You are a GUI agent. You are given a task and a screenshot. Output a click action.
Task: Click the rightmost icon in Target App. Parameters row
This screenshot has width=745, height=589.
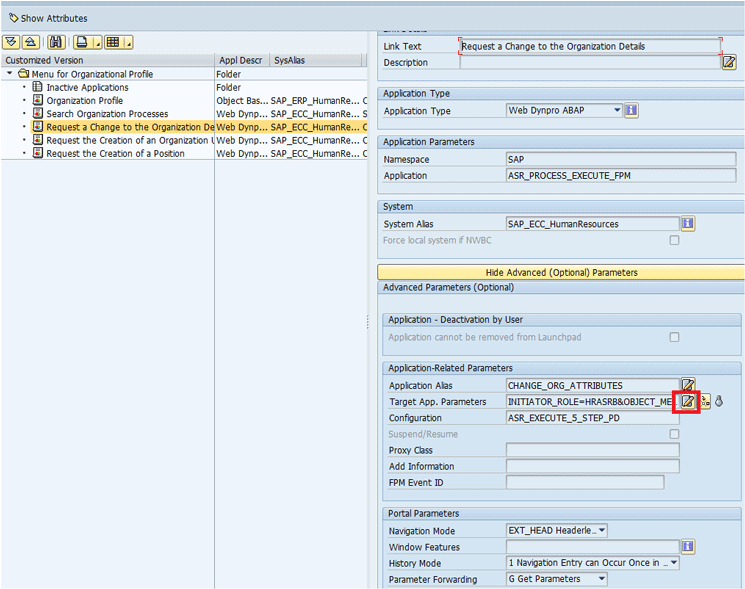click(719, 401)
